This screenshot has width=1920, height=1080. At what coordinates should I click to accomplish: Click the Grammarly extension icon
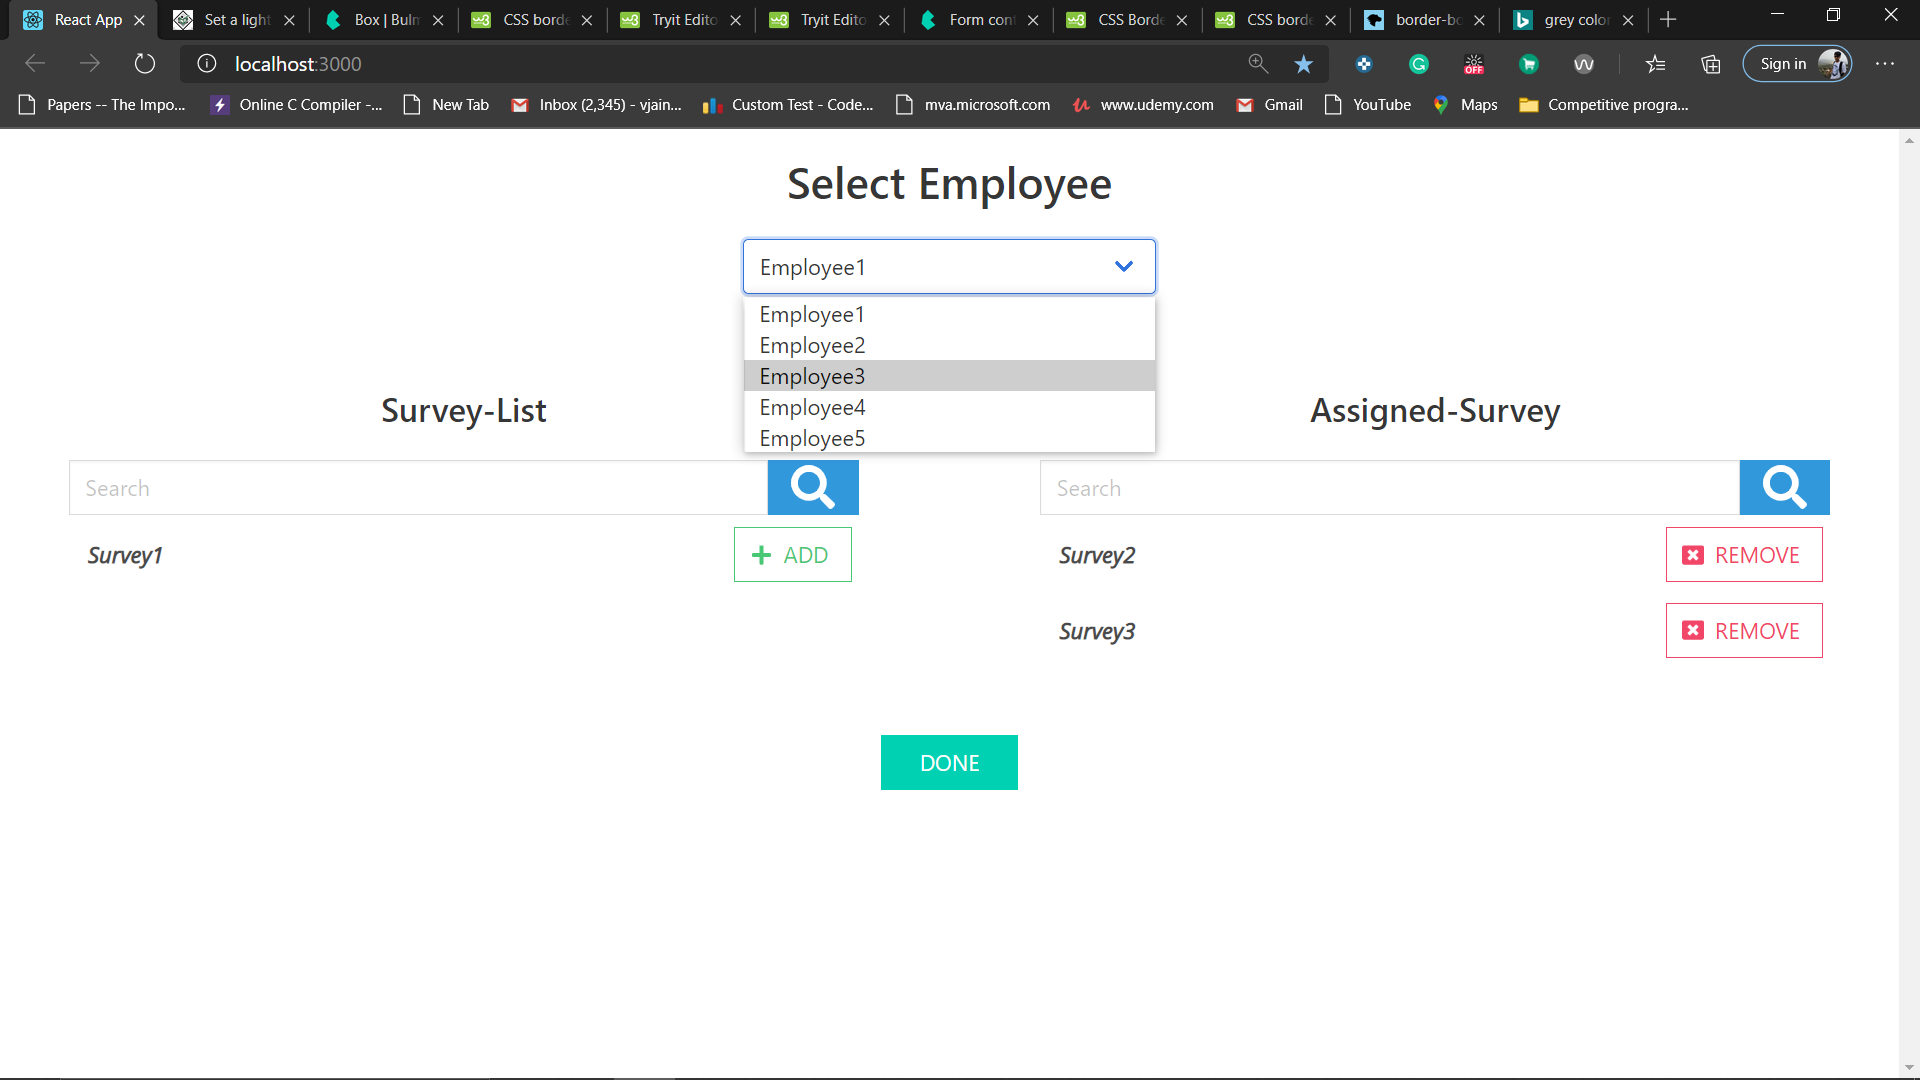click(x=1418, y=64)
